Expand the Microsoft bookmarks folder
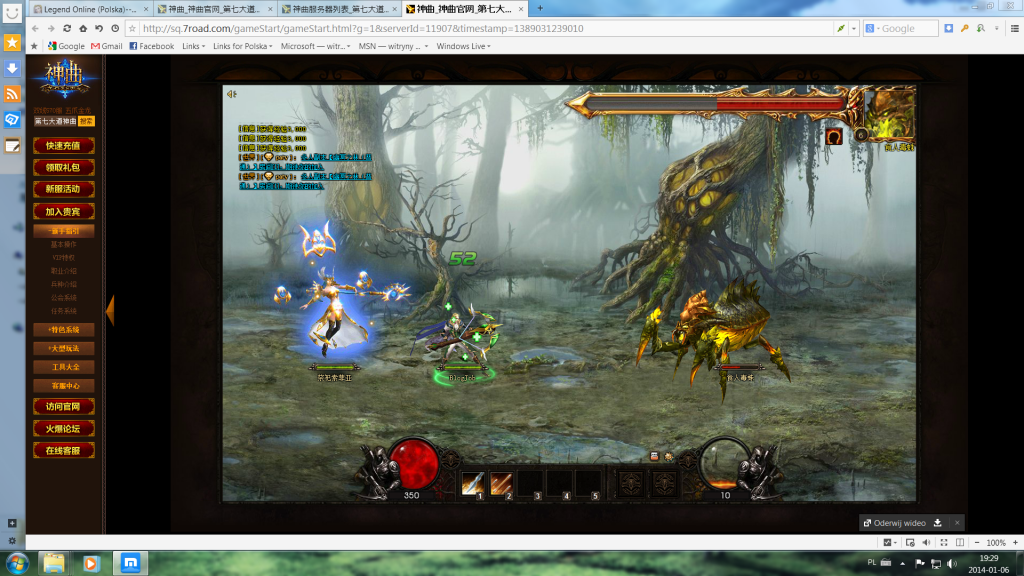 (x=315, y=46)
